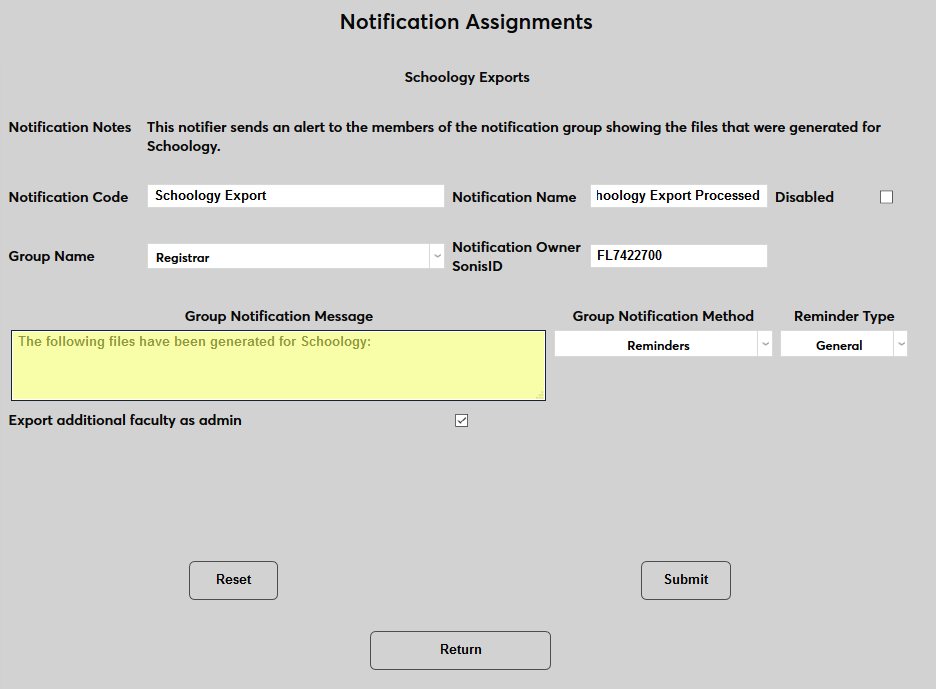The image size is (936, 689).
Task: Click the Notification Name text field
Action: point(678,195)
